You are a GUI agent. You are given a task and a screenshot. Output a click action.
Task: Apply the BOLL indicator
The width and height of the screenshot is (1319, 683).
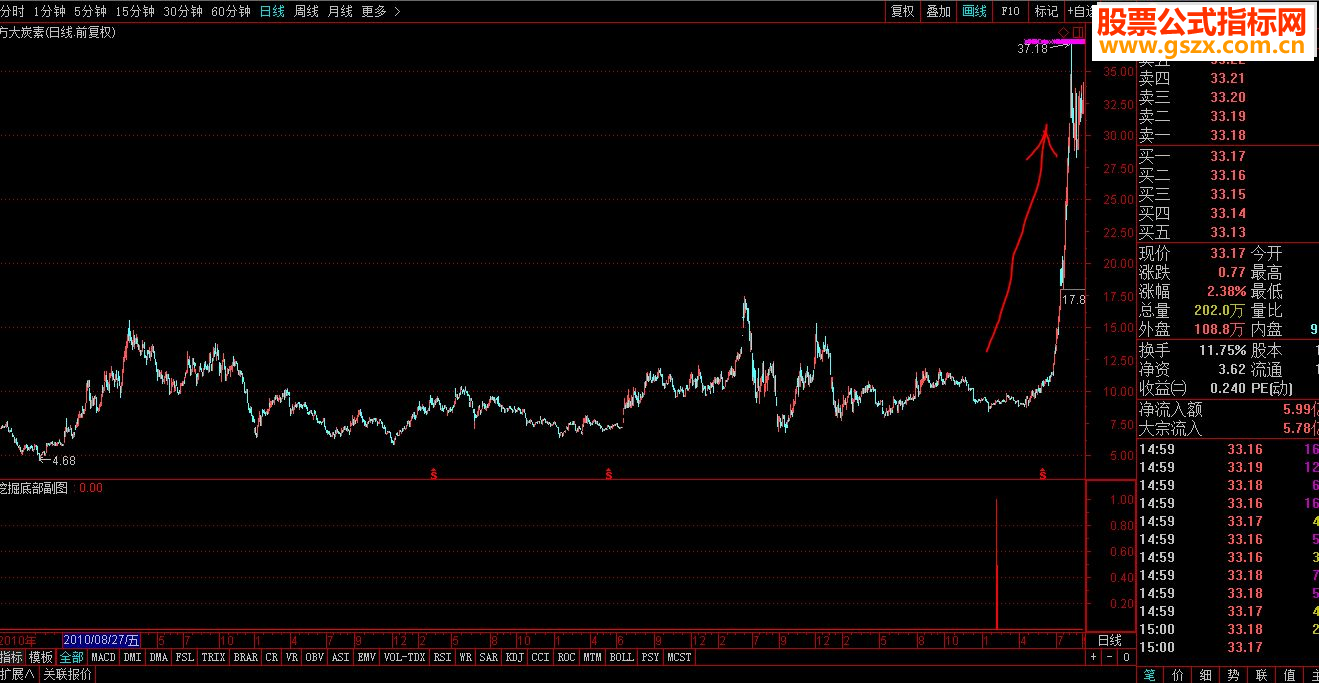[621, 657]
